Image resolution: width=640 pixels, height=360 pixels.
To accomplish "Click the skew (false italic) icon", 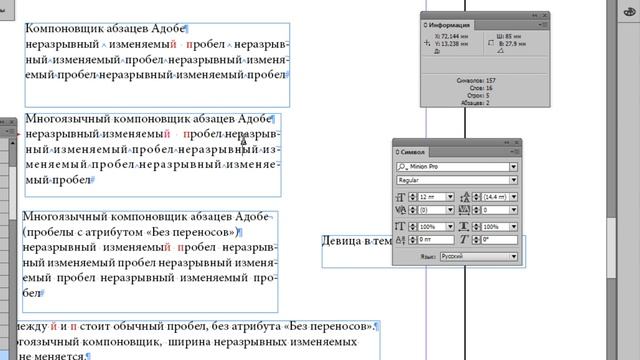I will (x=464, y=240).
